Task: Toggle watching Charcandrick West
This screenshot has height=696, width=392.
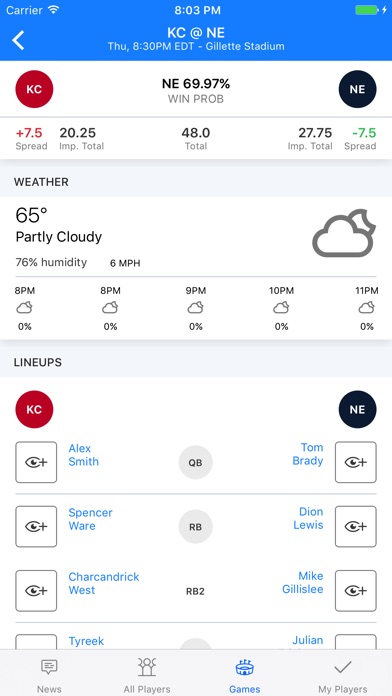Action: [36, 591]
